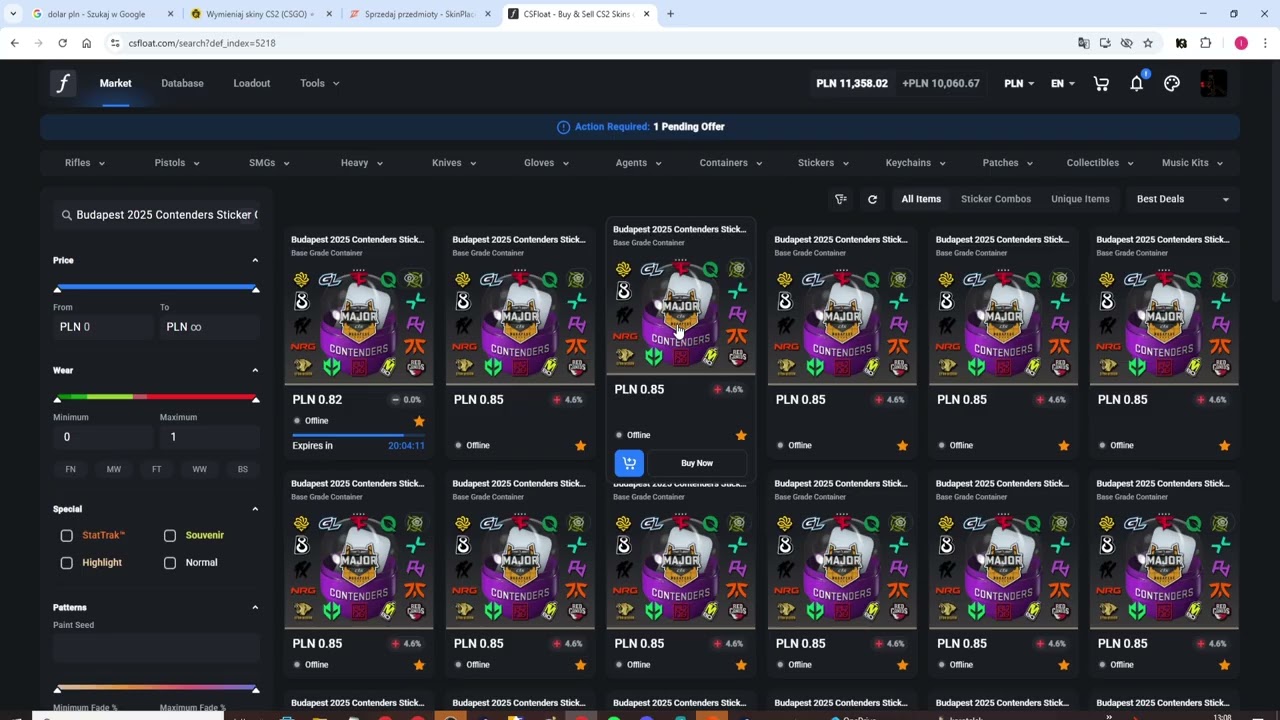The width and height of the screenshot is (1280, 720).
Task: Open the notifications bell
Action: click(1137, 84)
